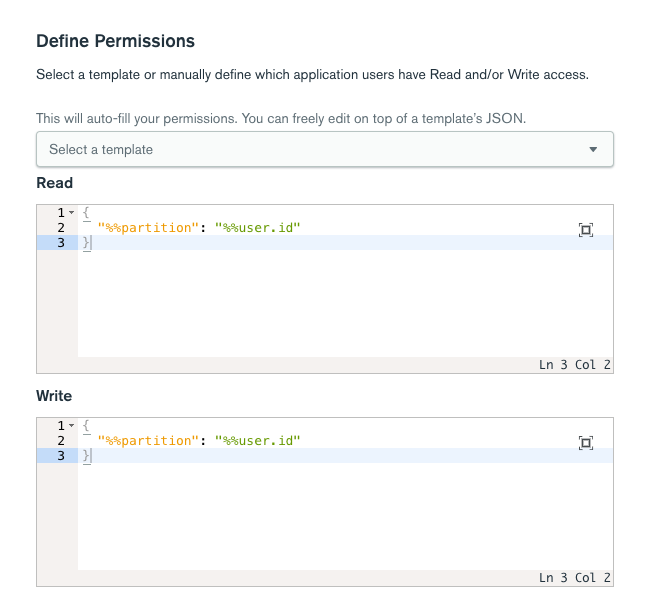Image resolution: width=647 pixels, height=608 pixels.
Task: Click the opening brace in Write editor
Action: 87,426
